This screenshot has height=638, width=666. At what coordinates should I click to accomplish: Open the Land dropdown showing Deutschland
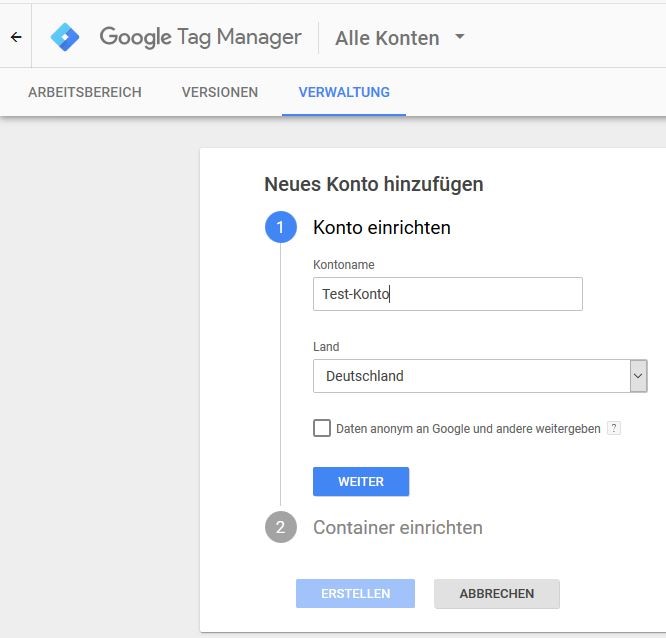(x=471, y=376)
